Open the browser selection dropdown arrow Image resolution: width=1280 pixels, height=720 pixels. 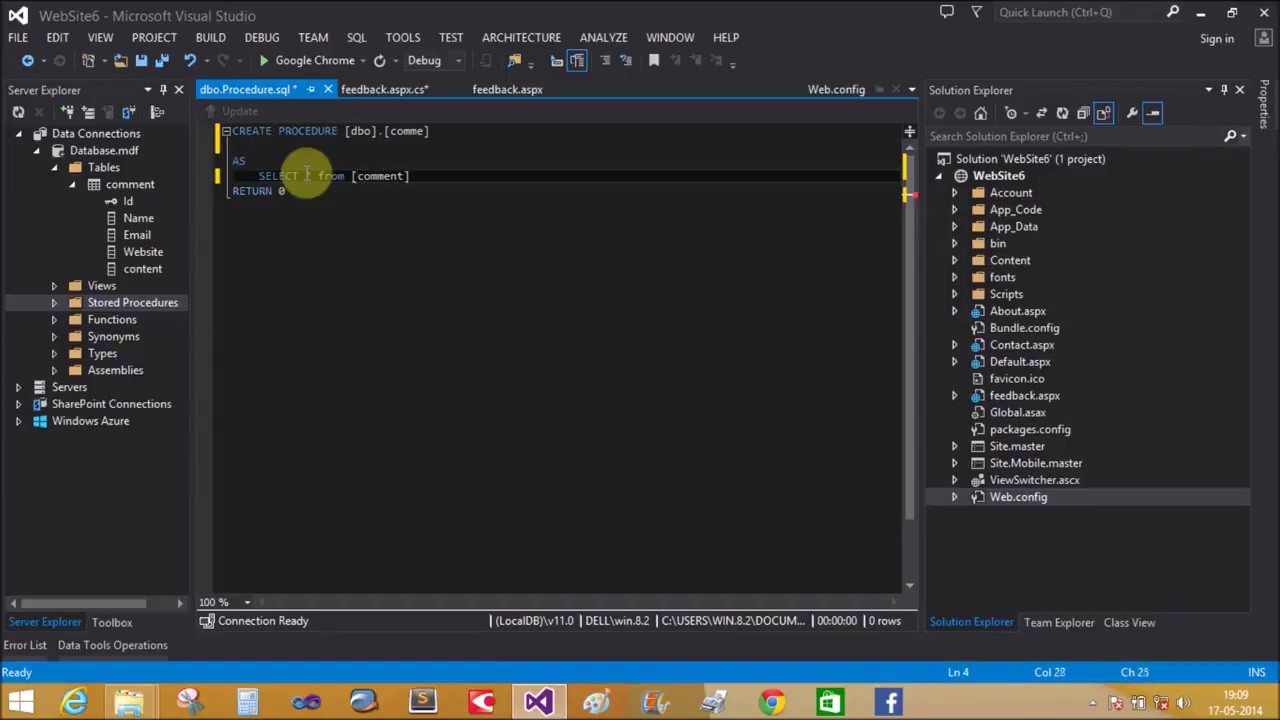(x=362, y=61)
